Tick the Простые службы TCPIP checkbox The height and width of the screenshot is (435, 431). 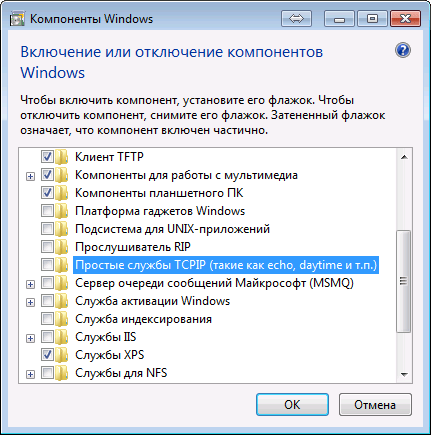pyautogui.click(x=47, y=265)
